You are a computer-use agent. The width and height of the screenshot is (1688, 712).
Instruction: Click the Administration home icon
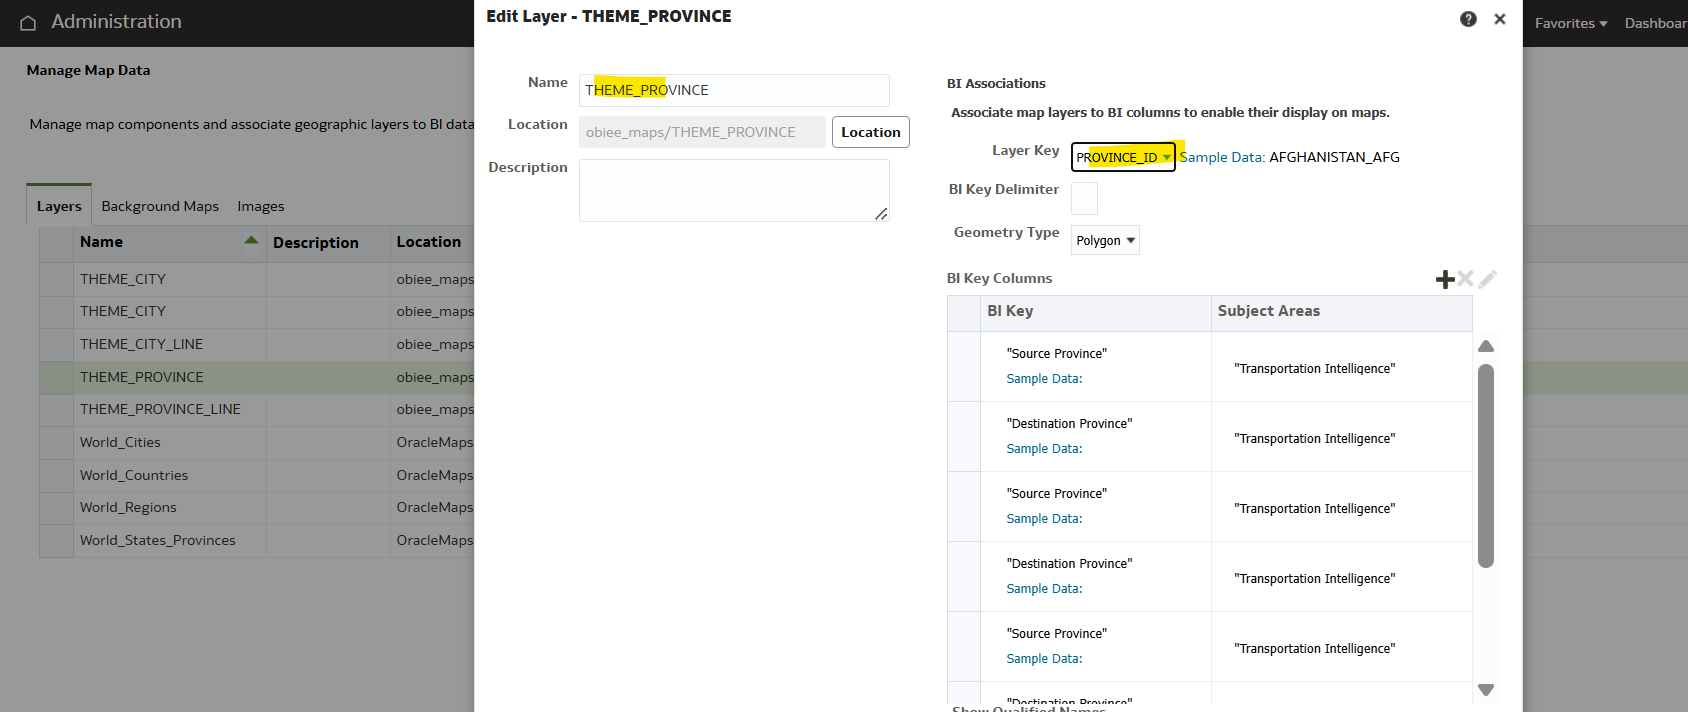28,22
